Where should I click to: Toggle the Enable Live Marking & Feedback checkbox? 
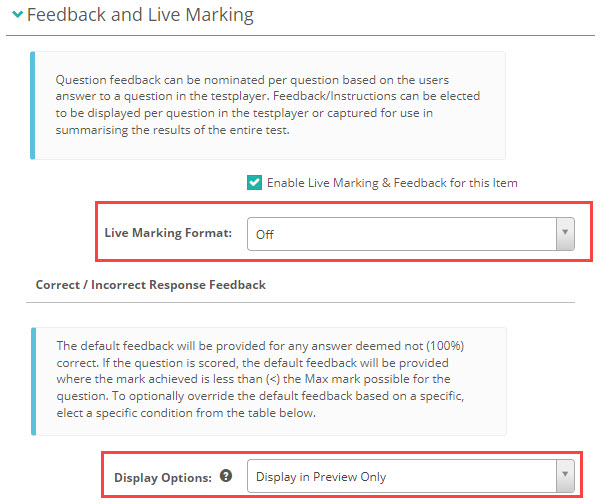[x=254, y=183]
